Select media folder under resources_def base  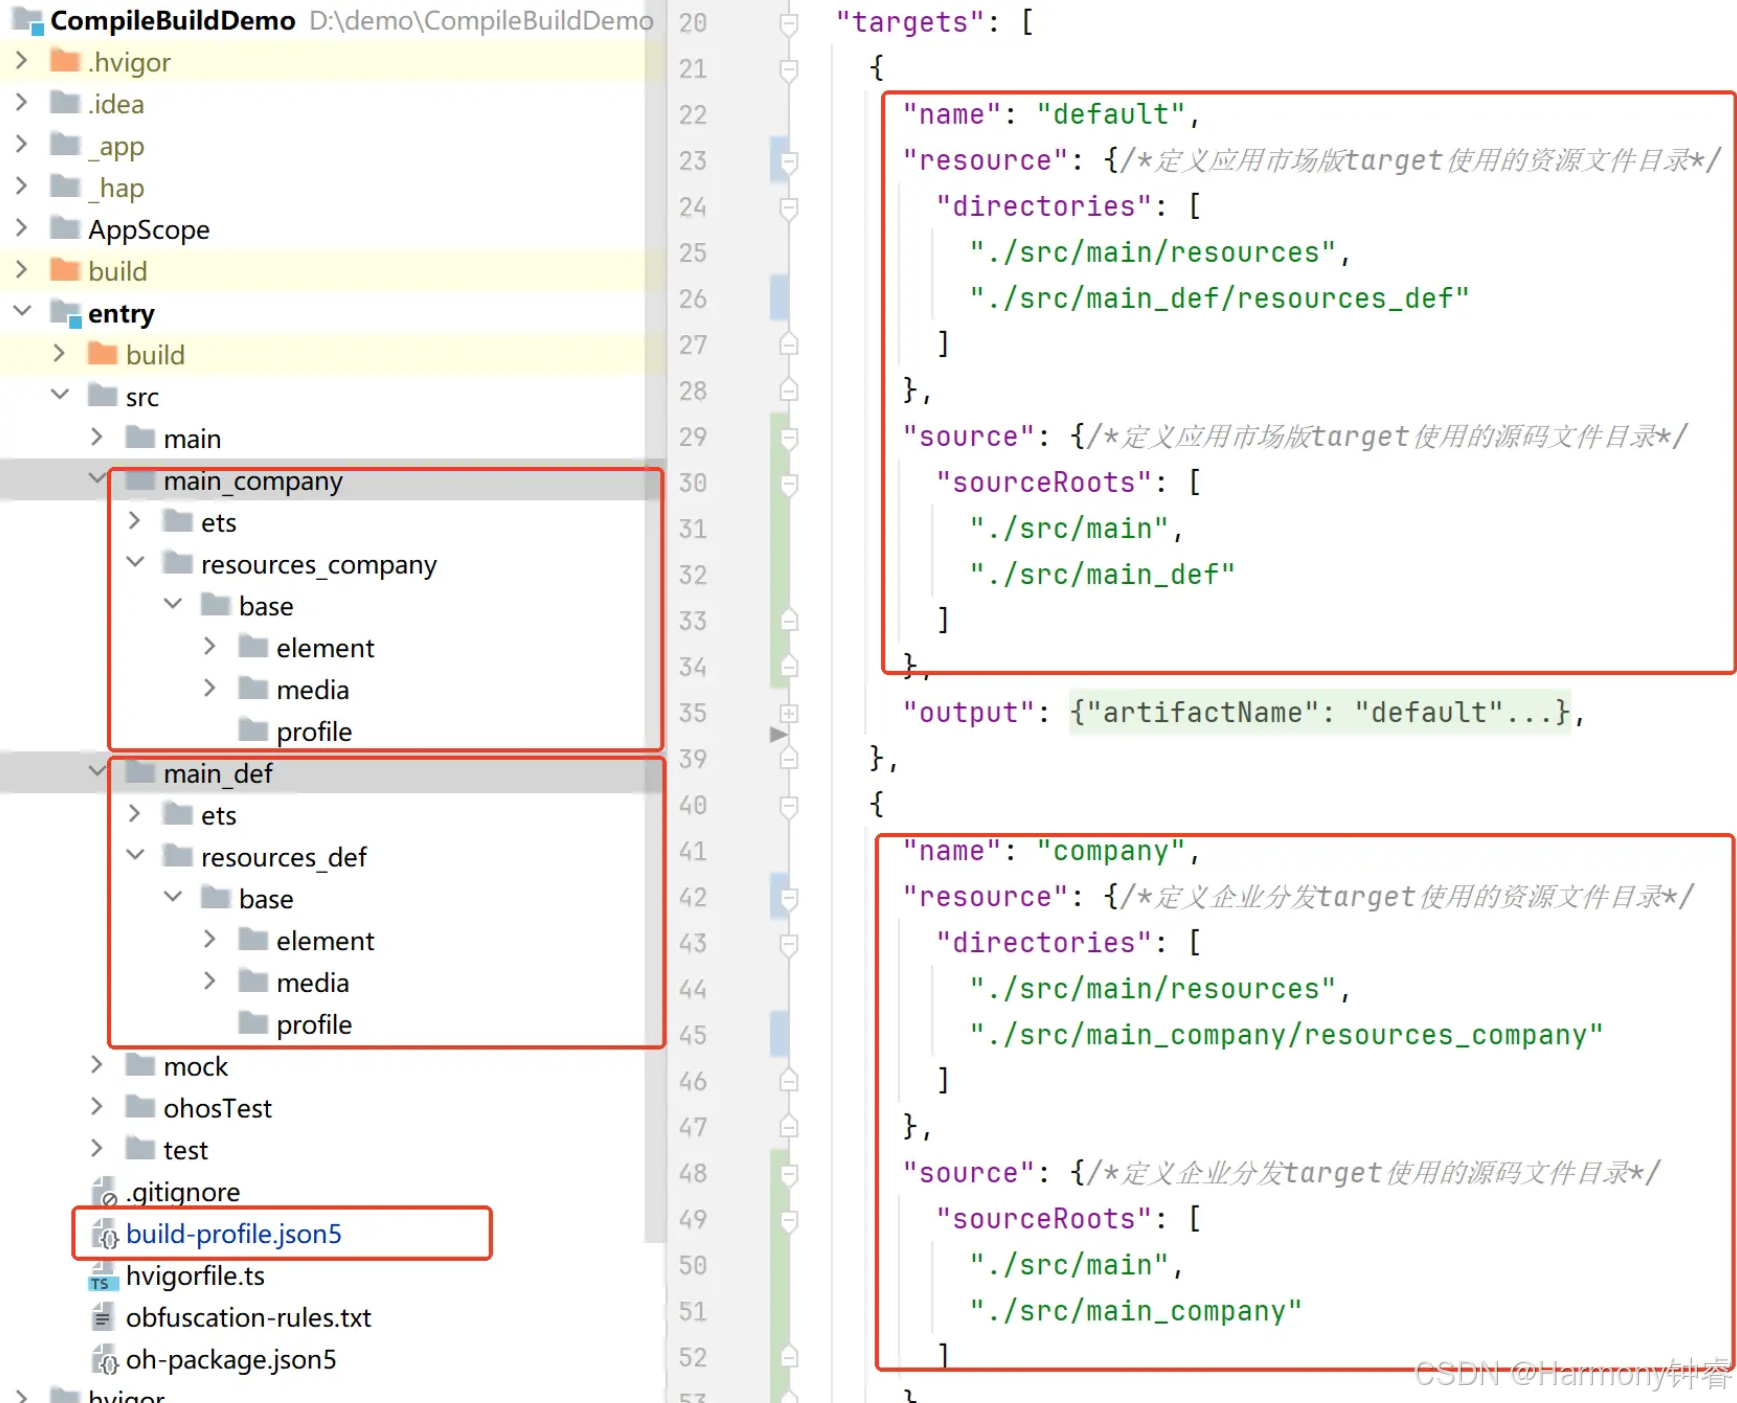click(x=312, y=983)
